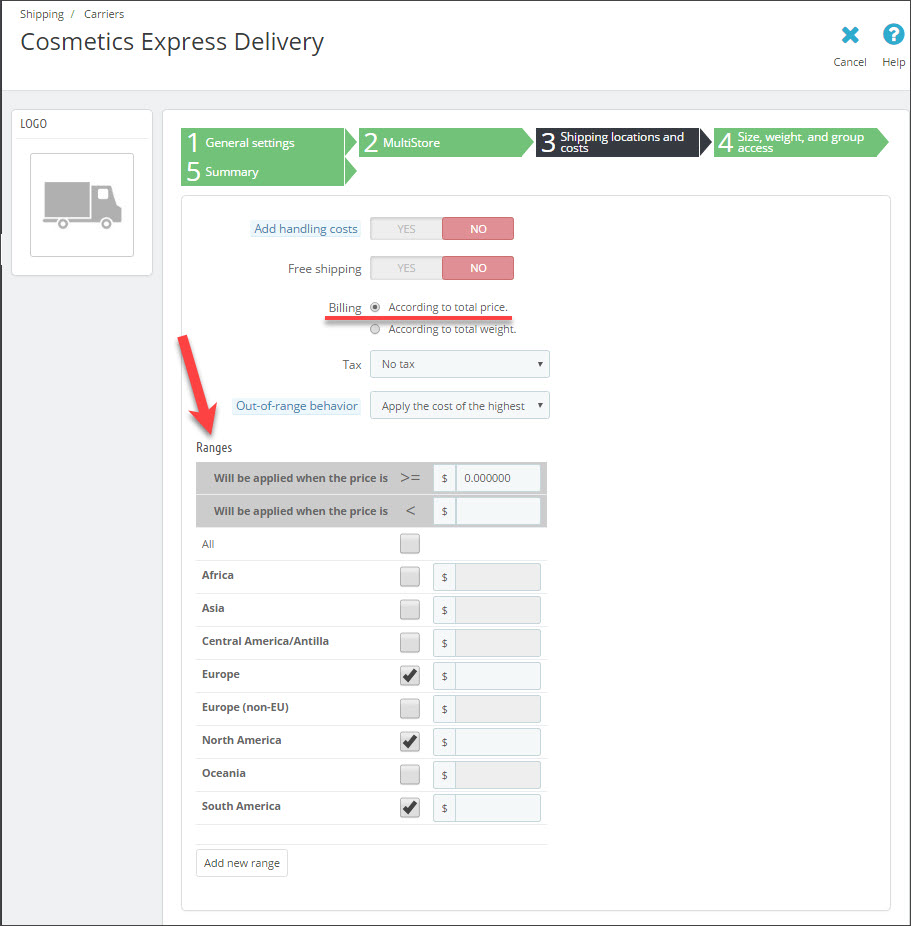Check the All zones checkbox
911x926 pixels.
coord(409,543)
